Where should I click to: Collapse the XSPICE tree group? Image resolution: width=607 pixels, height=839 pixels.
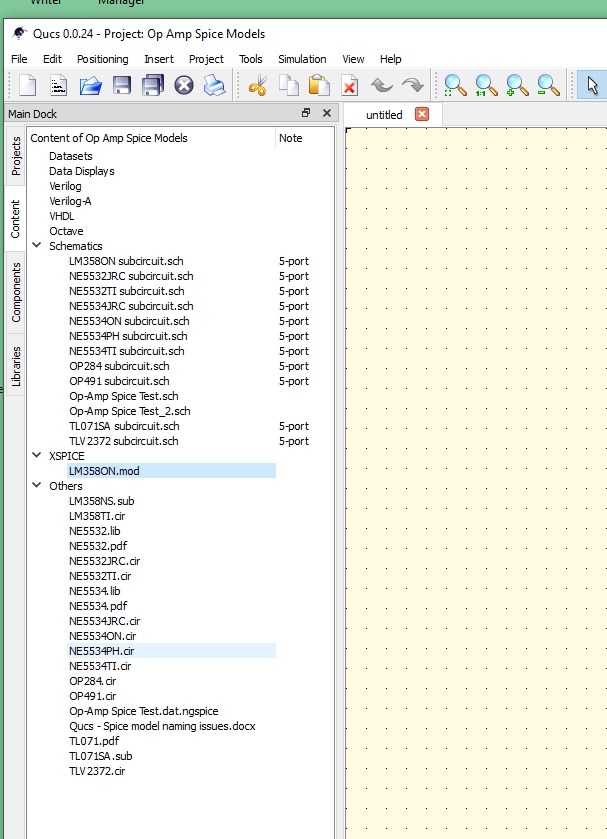(x=37, y=455)
